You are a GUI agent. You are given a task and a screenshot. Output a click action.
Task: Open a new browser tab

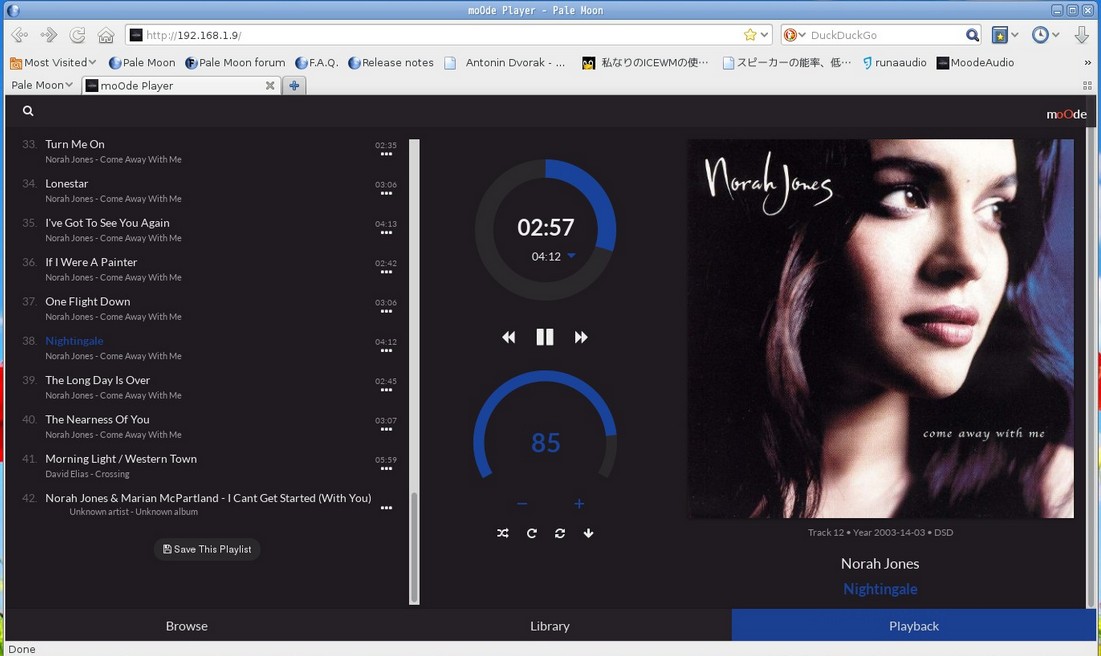coord(294,85)
